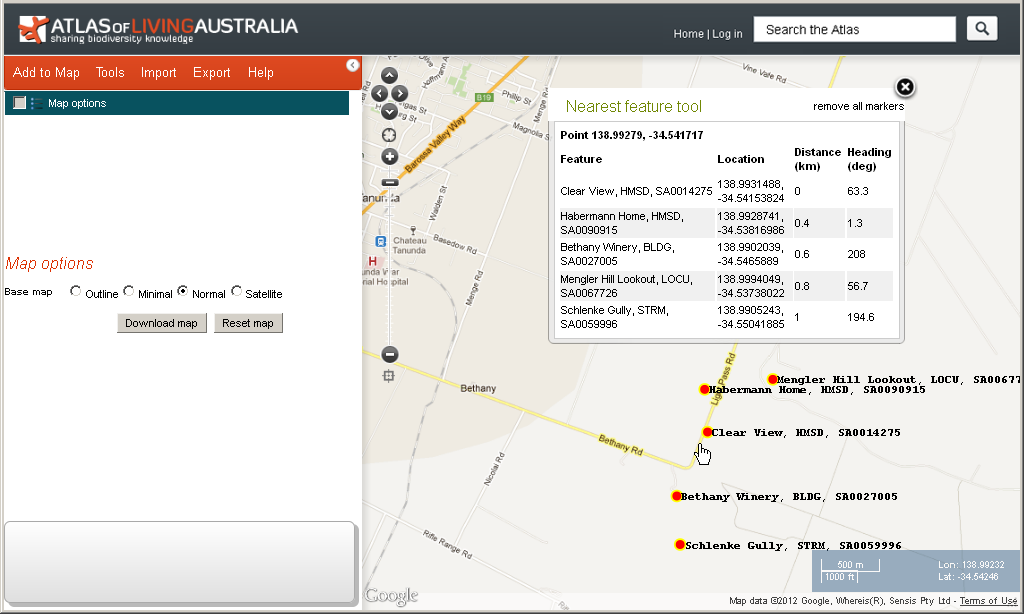Pan the map right with the arrow
This screenshot has width=1024, height=614.
coord(400,93)
